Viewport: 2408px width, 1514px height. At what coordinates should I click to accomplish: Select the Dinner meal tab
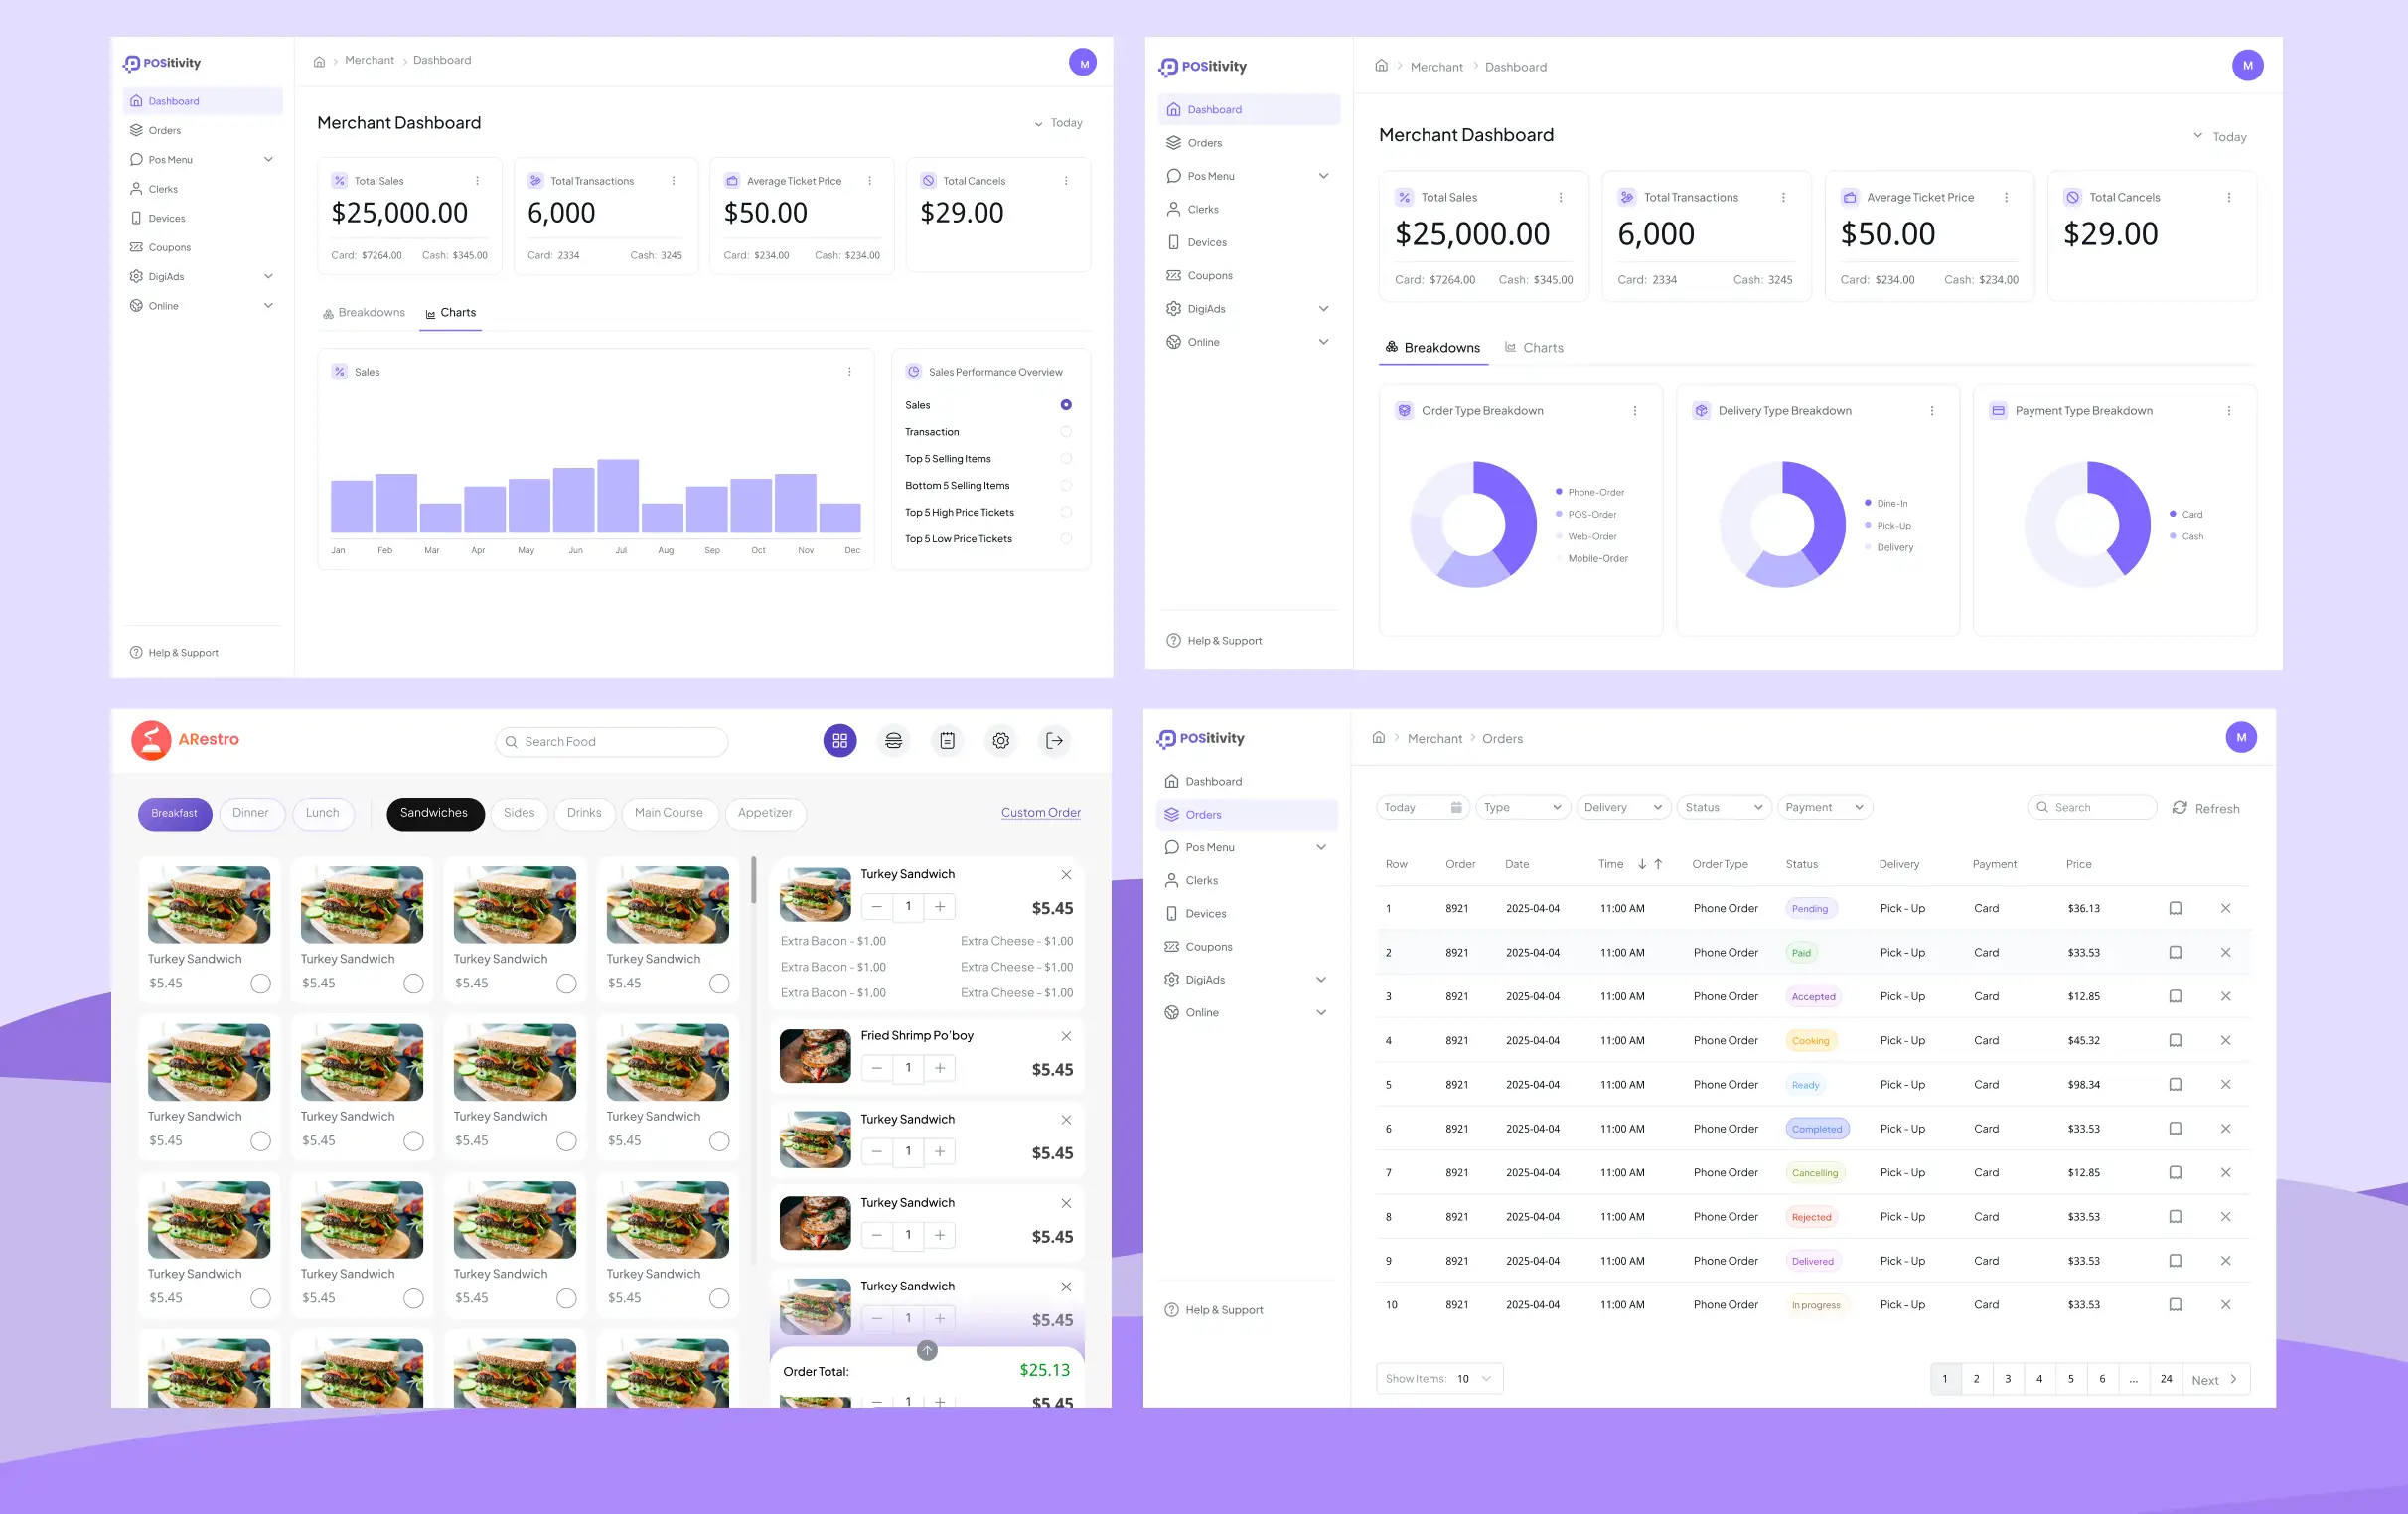[250, 813]
